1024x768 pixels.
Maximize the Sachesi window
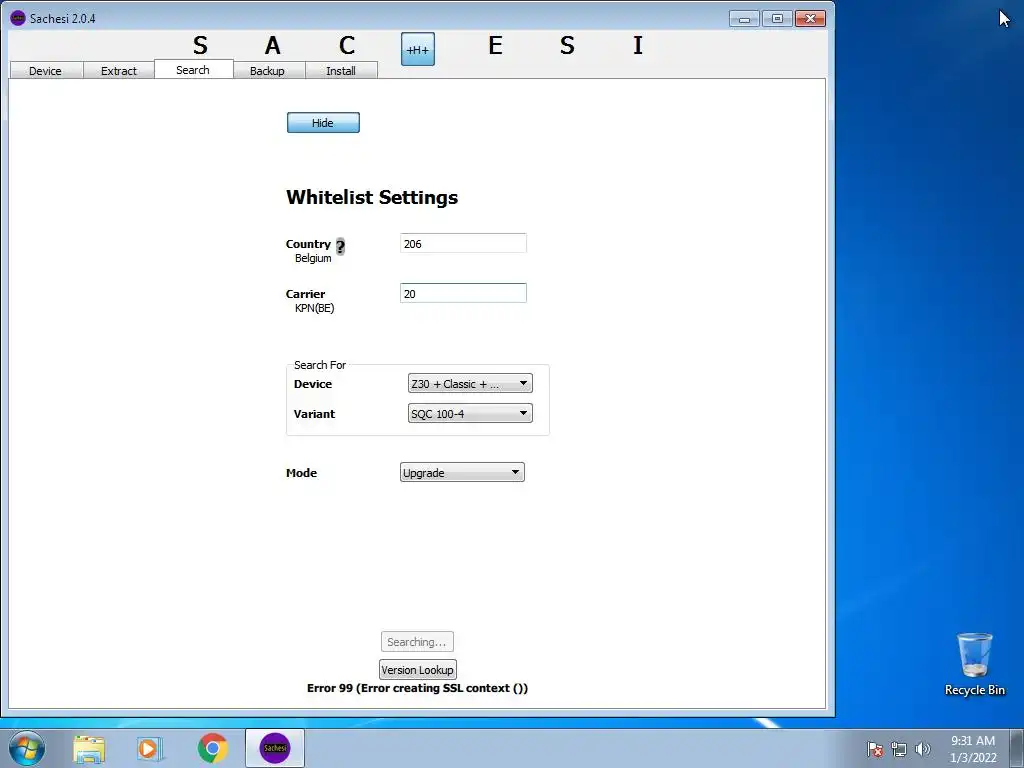(777, 18)
